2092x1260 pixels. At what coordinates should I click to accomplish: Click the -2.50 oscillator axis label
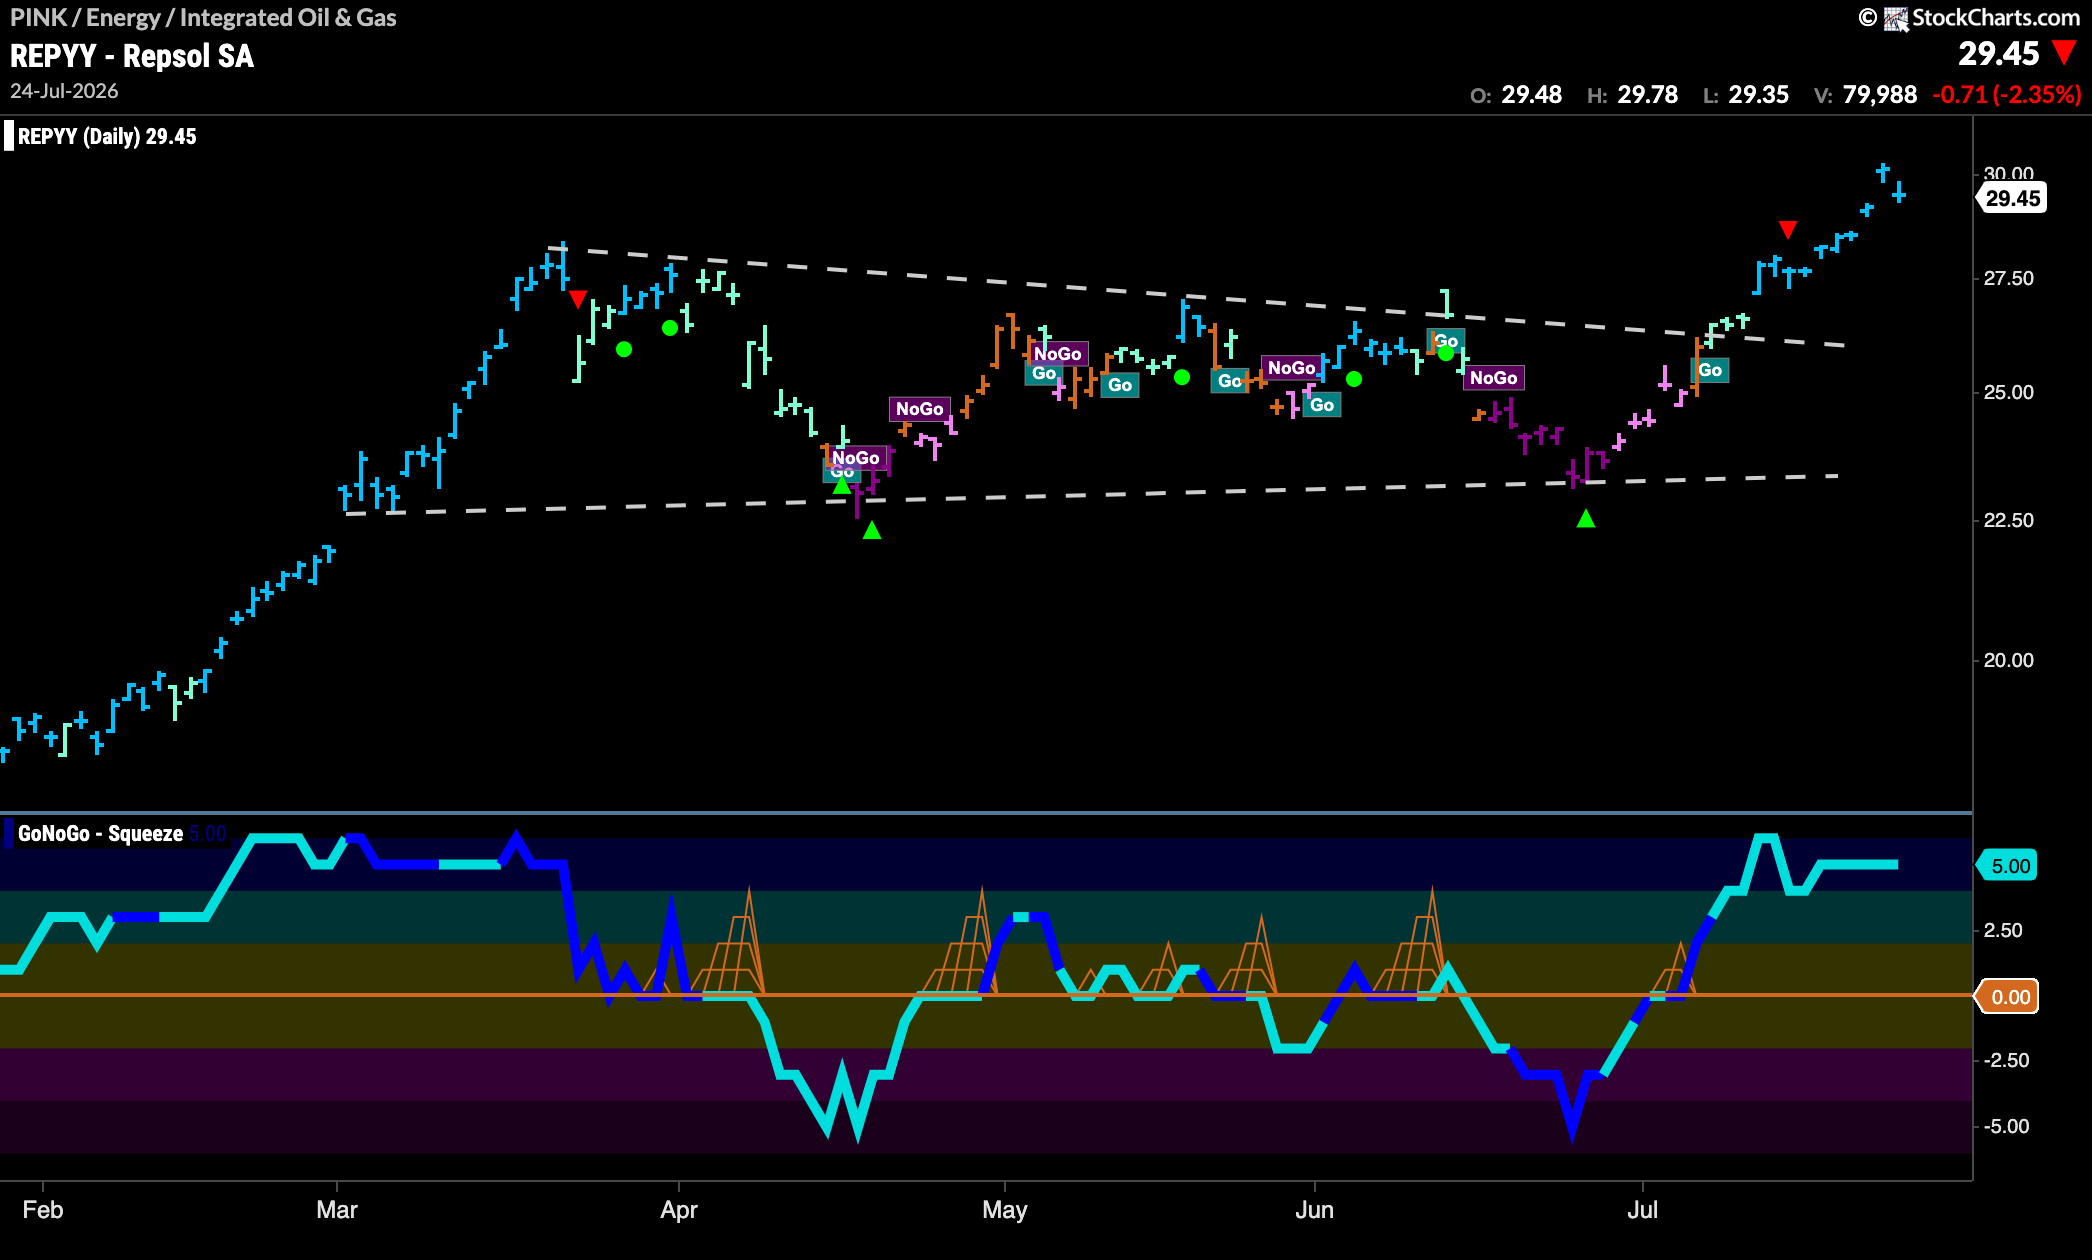(2006, 1060)
